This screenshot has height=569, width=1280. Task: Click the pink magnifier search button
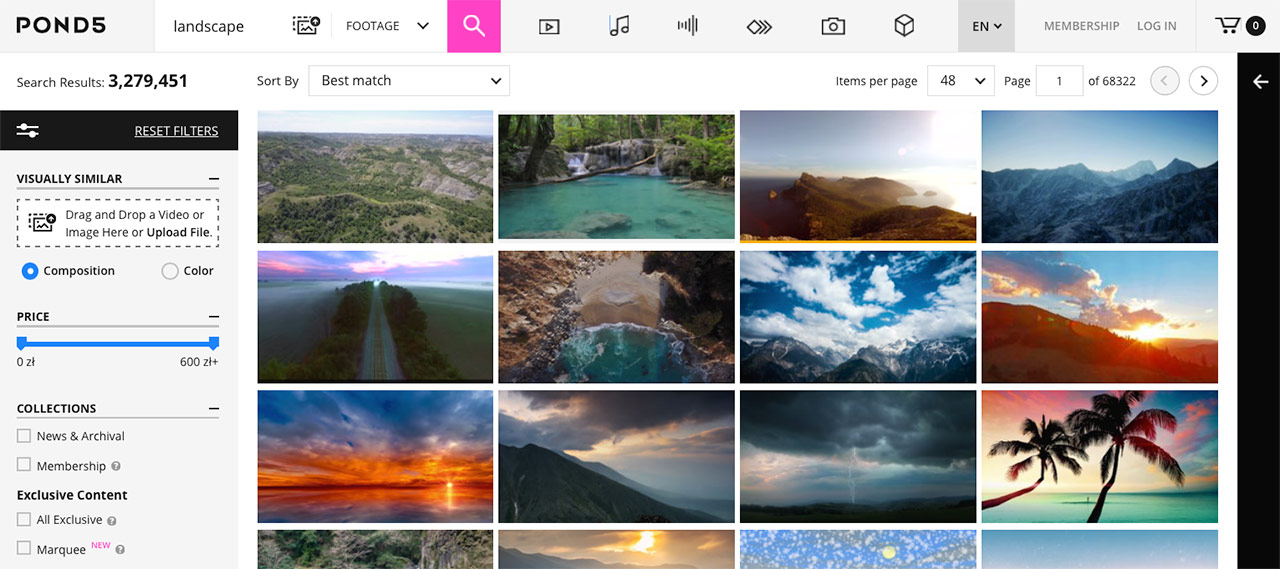pyautogui.click(x=474, y=26)
